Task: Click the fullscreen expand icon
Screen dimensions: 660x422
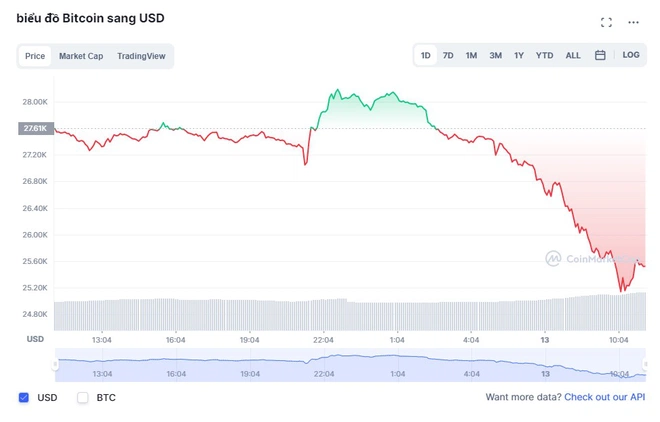Action: click(x=606, y=22)
